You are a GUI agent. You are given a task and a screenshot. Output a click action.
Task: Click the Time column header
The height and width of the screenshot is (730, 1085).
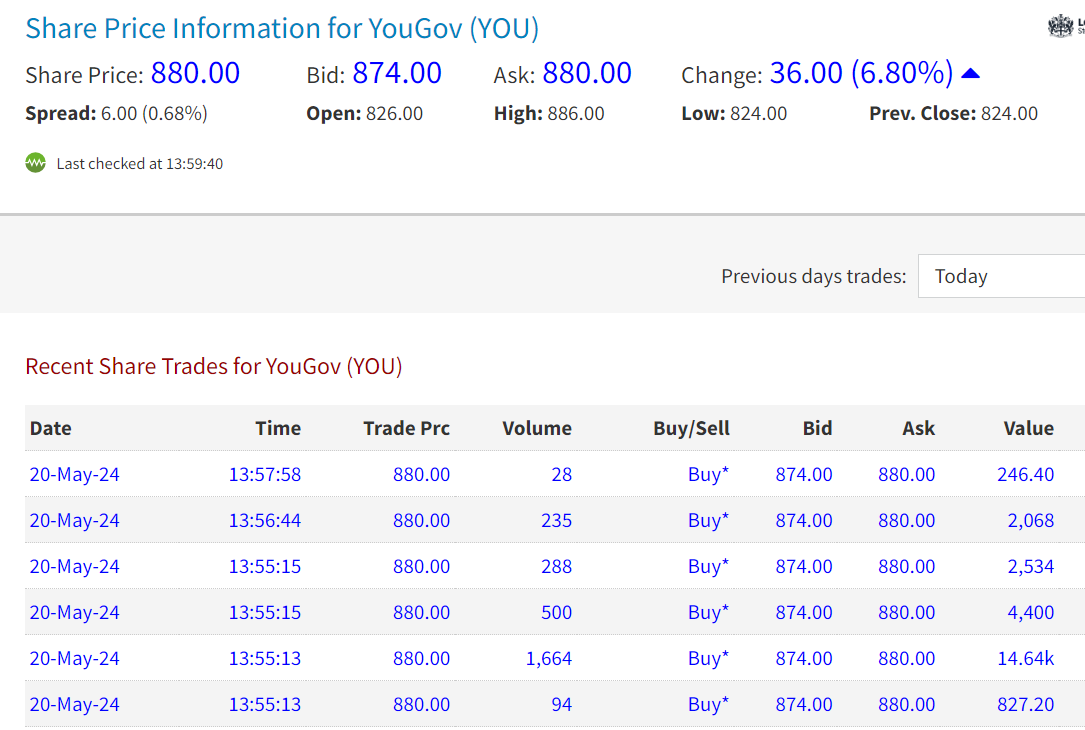(278, 428)
